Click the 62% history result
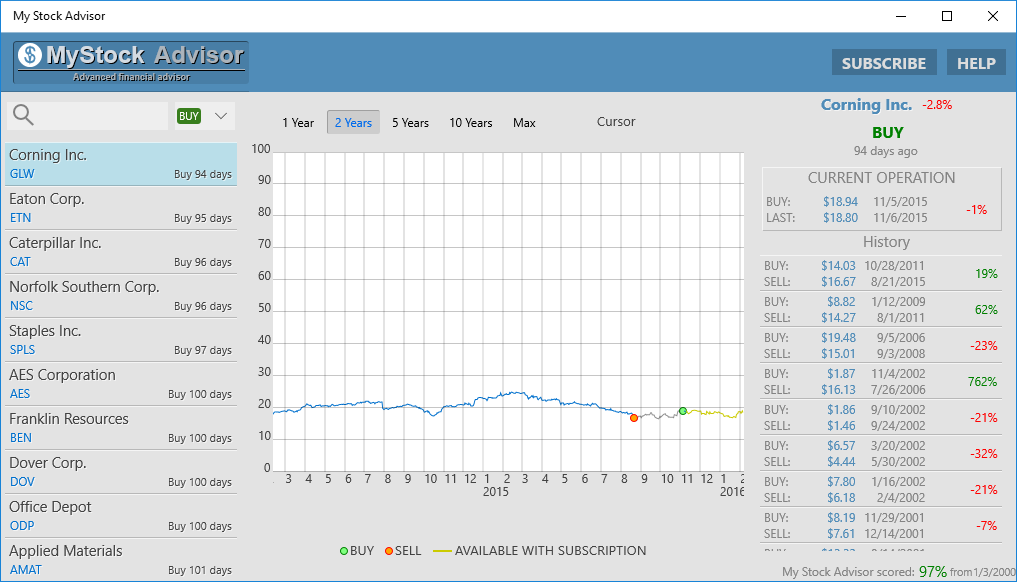The height and width of the screenshot is (582, 1017). coord(987,309)
